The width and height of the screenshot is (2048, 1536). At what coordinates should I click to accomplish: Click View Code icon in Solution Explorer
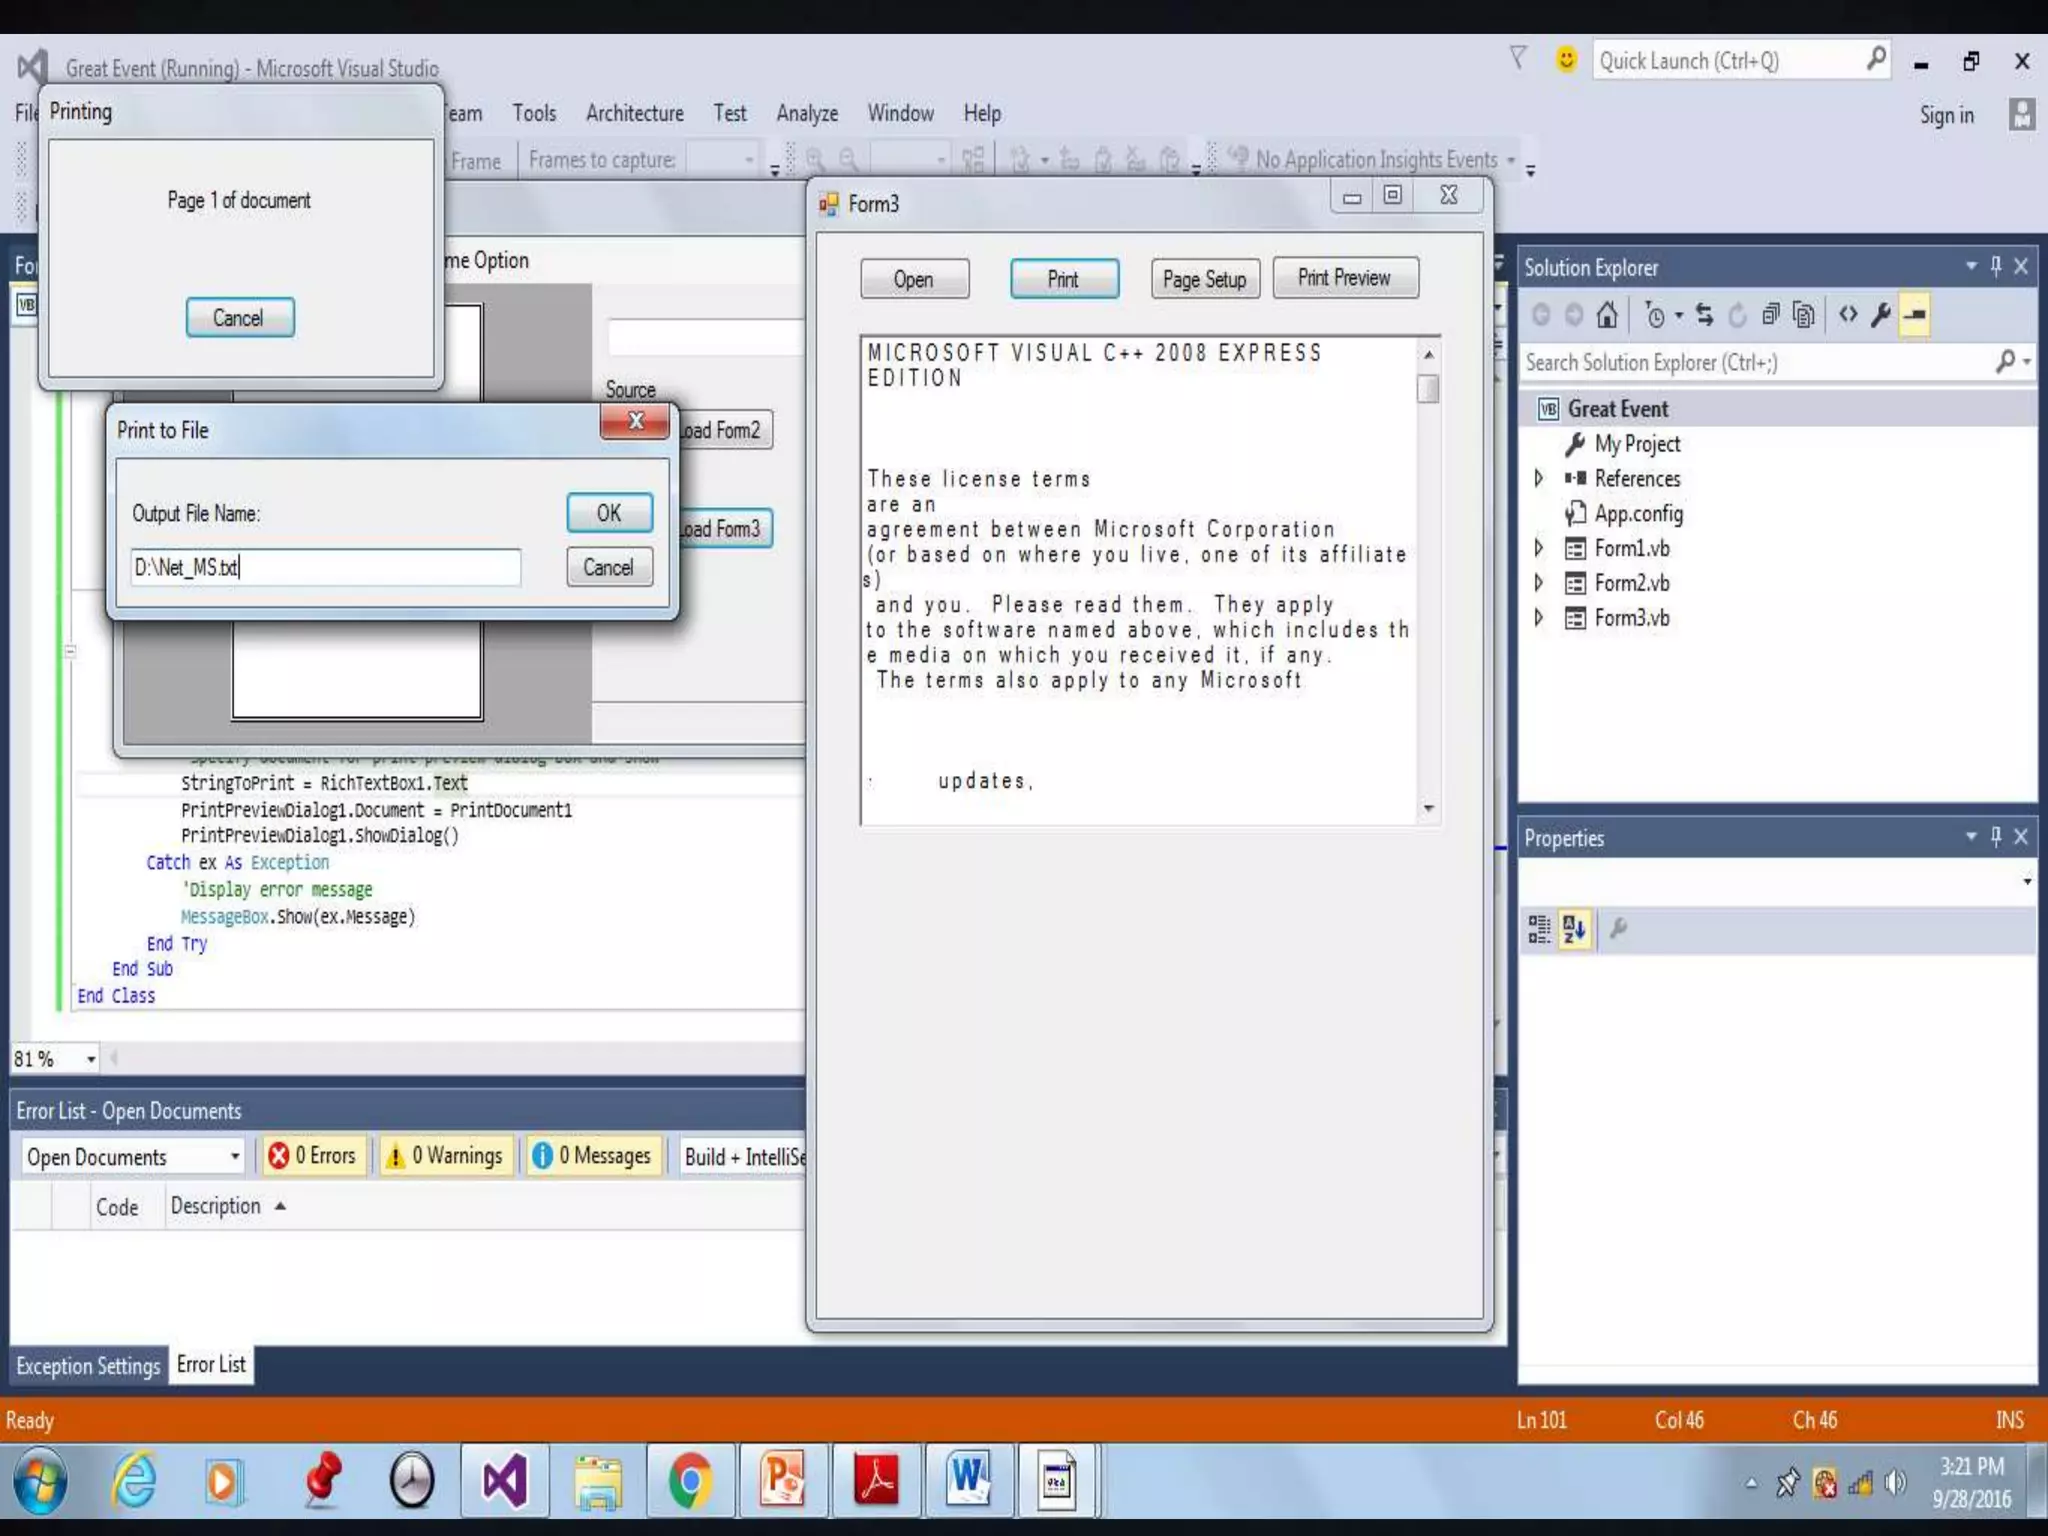pos(1848,316)
